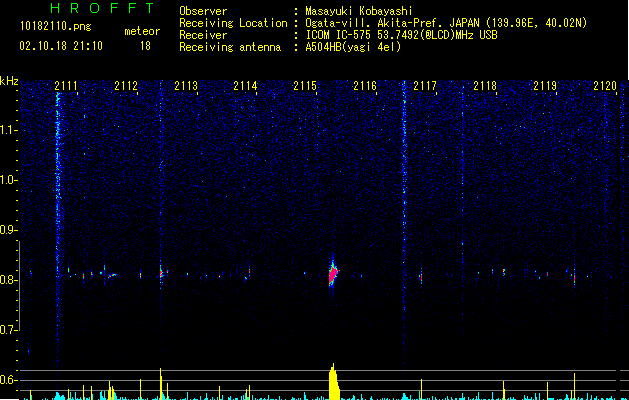Click the Receiving antenna label
The height and width of the screenshot is (400, 629).
[230, 47]
